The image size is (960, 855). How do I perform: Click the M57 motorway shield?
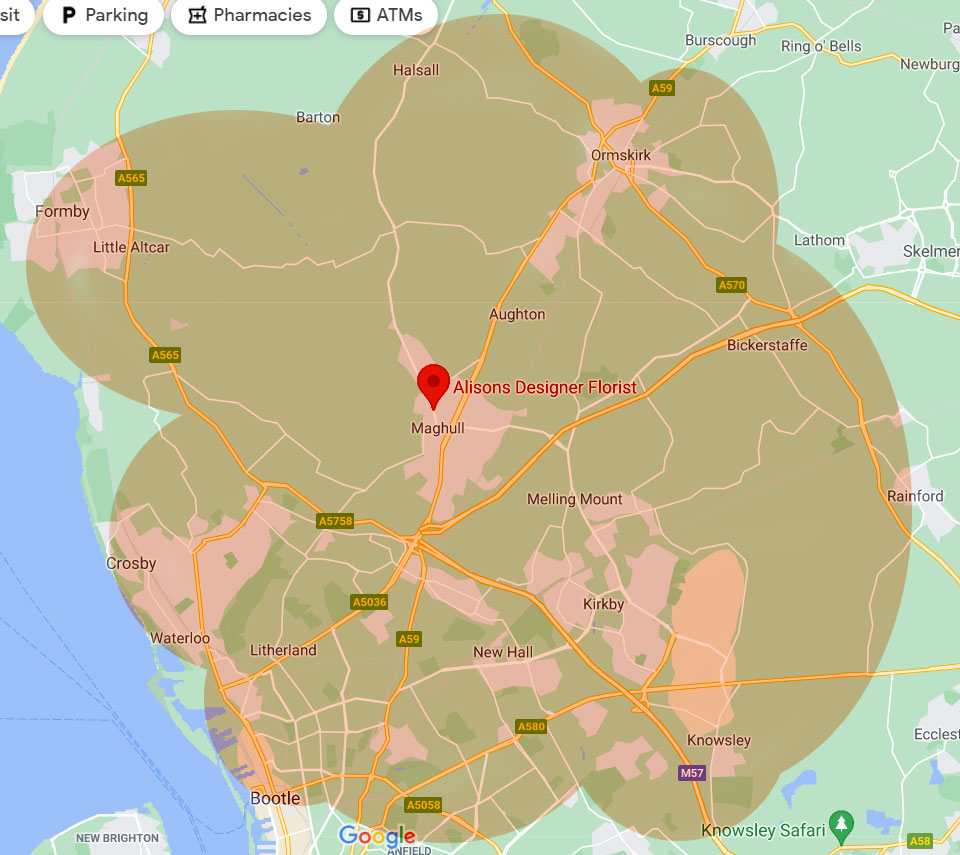692,773
